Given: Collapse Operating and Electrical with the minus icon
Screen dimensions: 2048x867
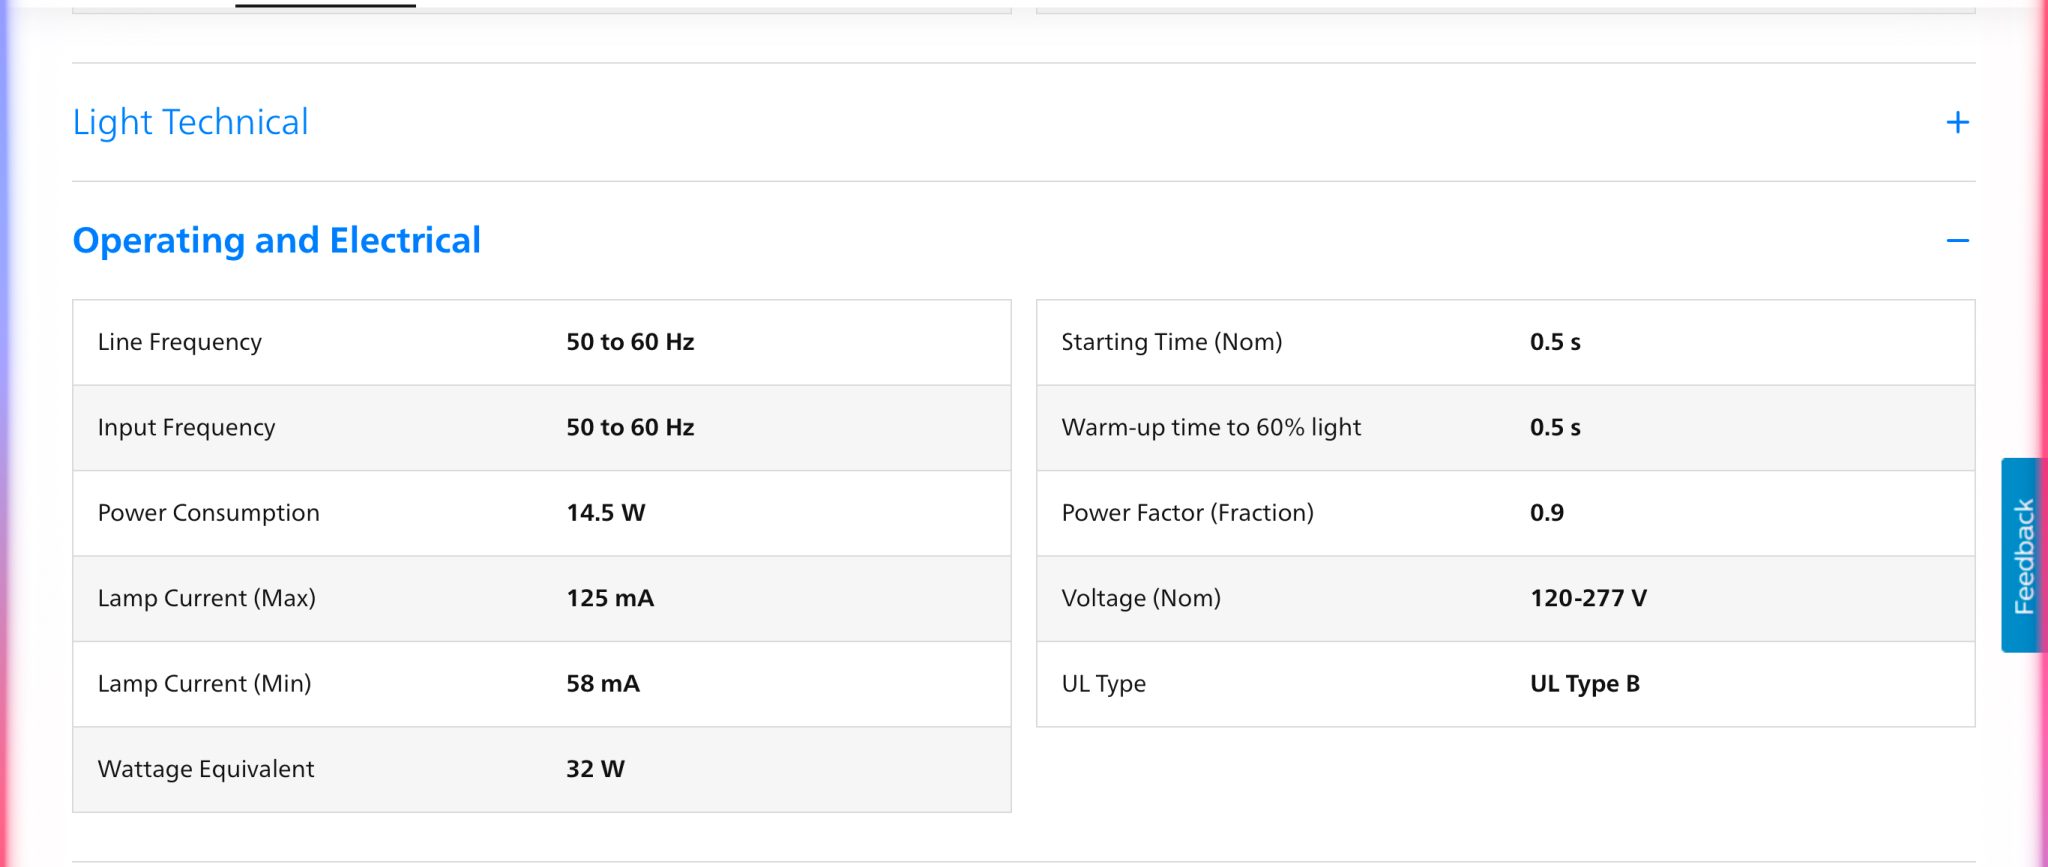Looking at the screenshot, I should coord(1957,241).
